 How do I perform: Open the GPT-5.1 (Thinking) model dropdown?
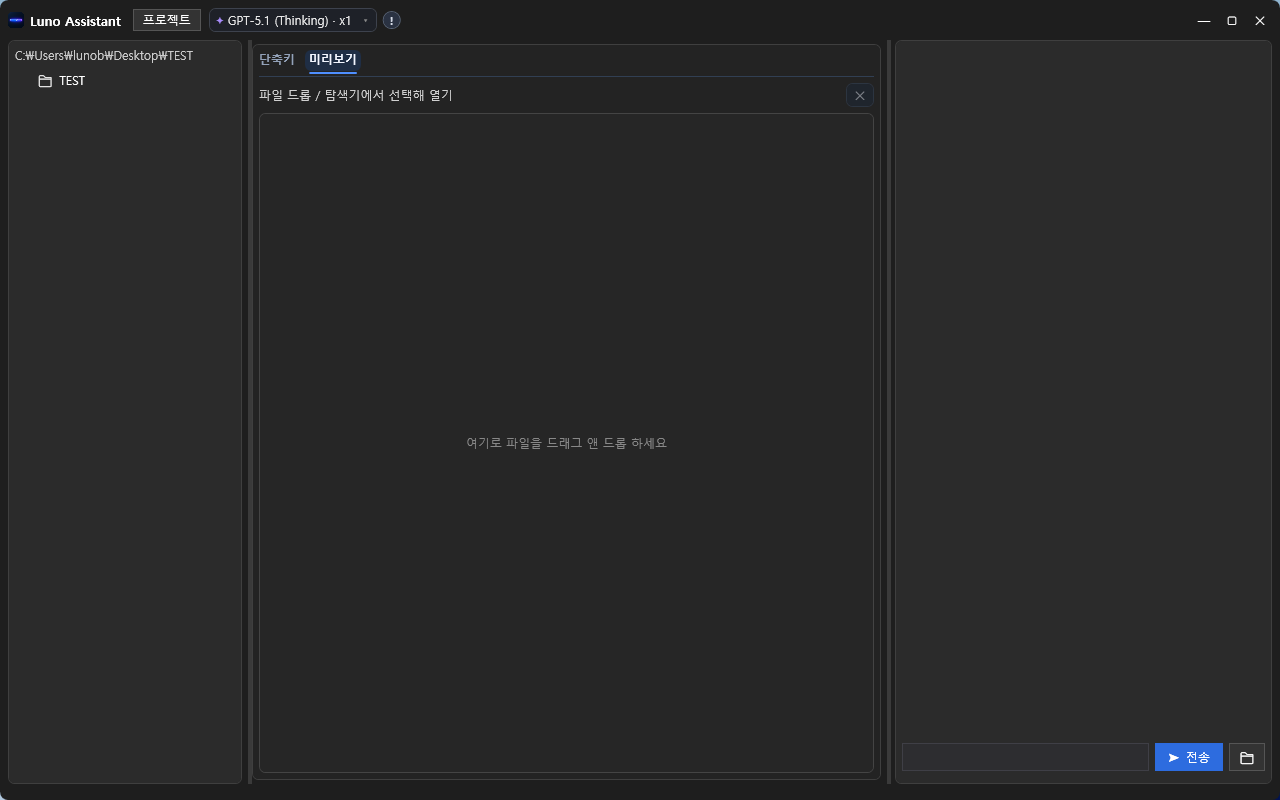(292, 20)
